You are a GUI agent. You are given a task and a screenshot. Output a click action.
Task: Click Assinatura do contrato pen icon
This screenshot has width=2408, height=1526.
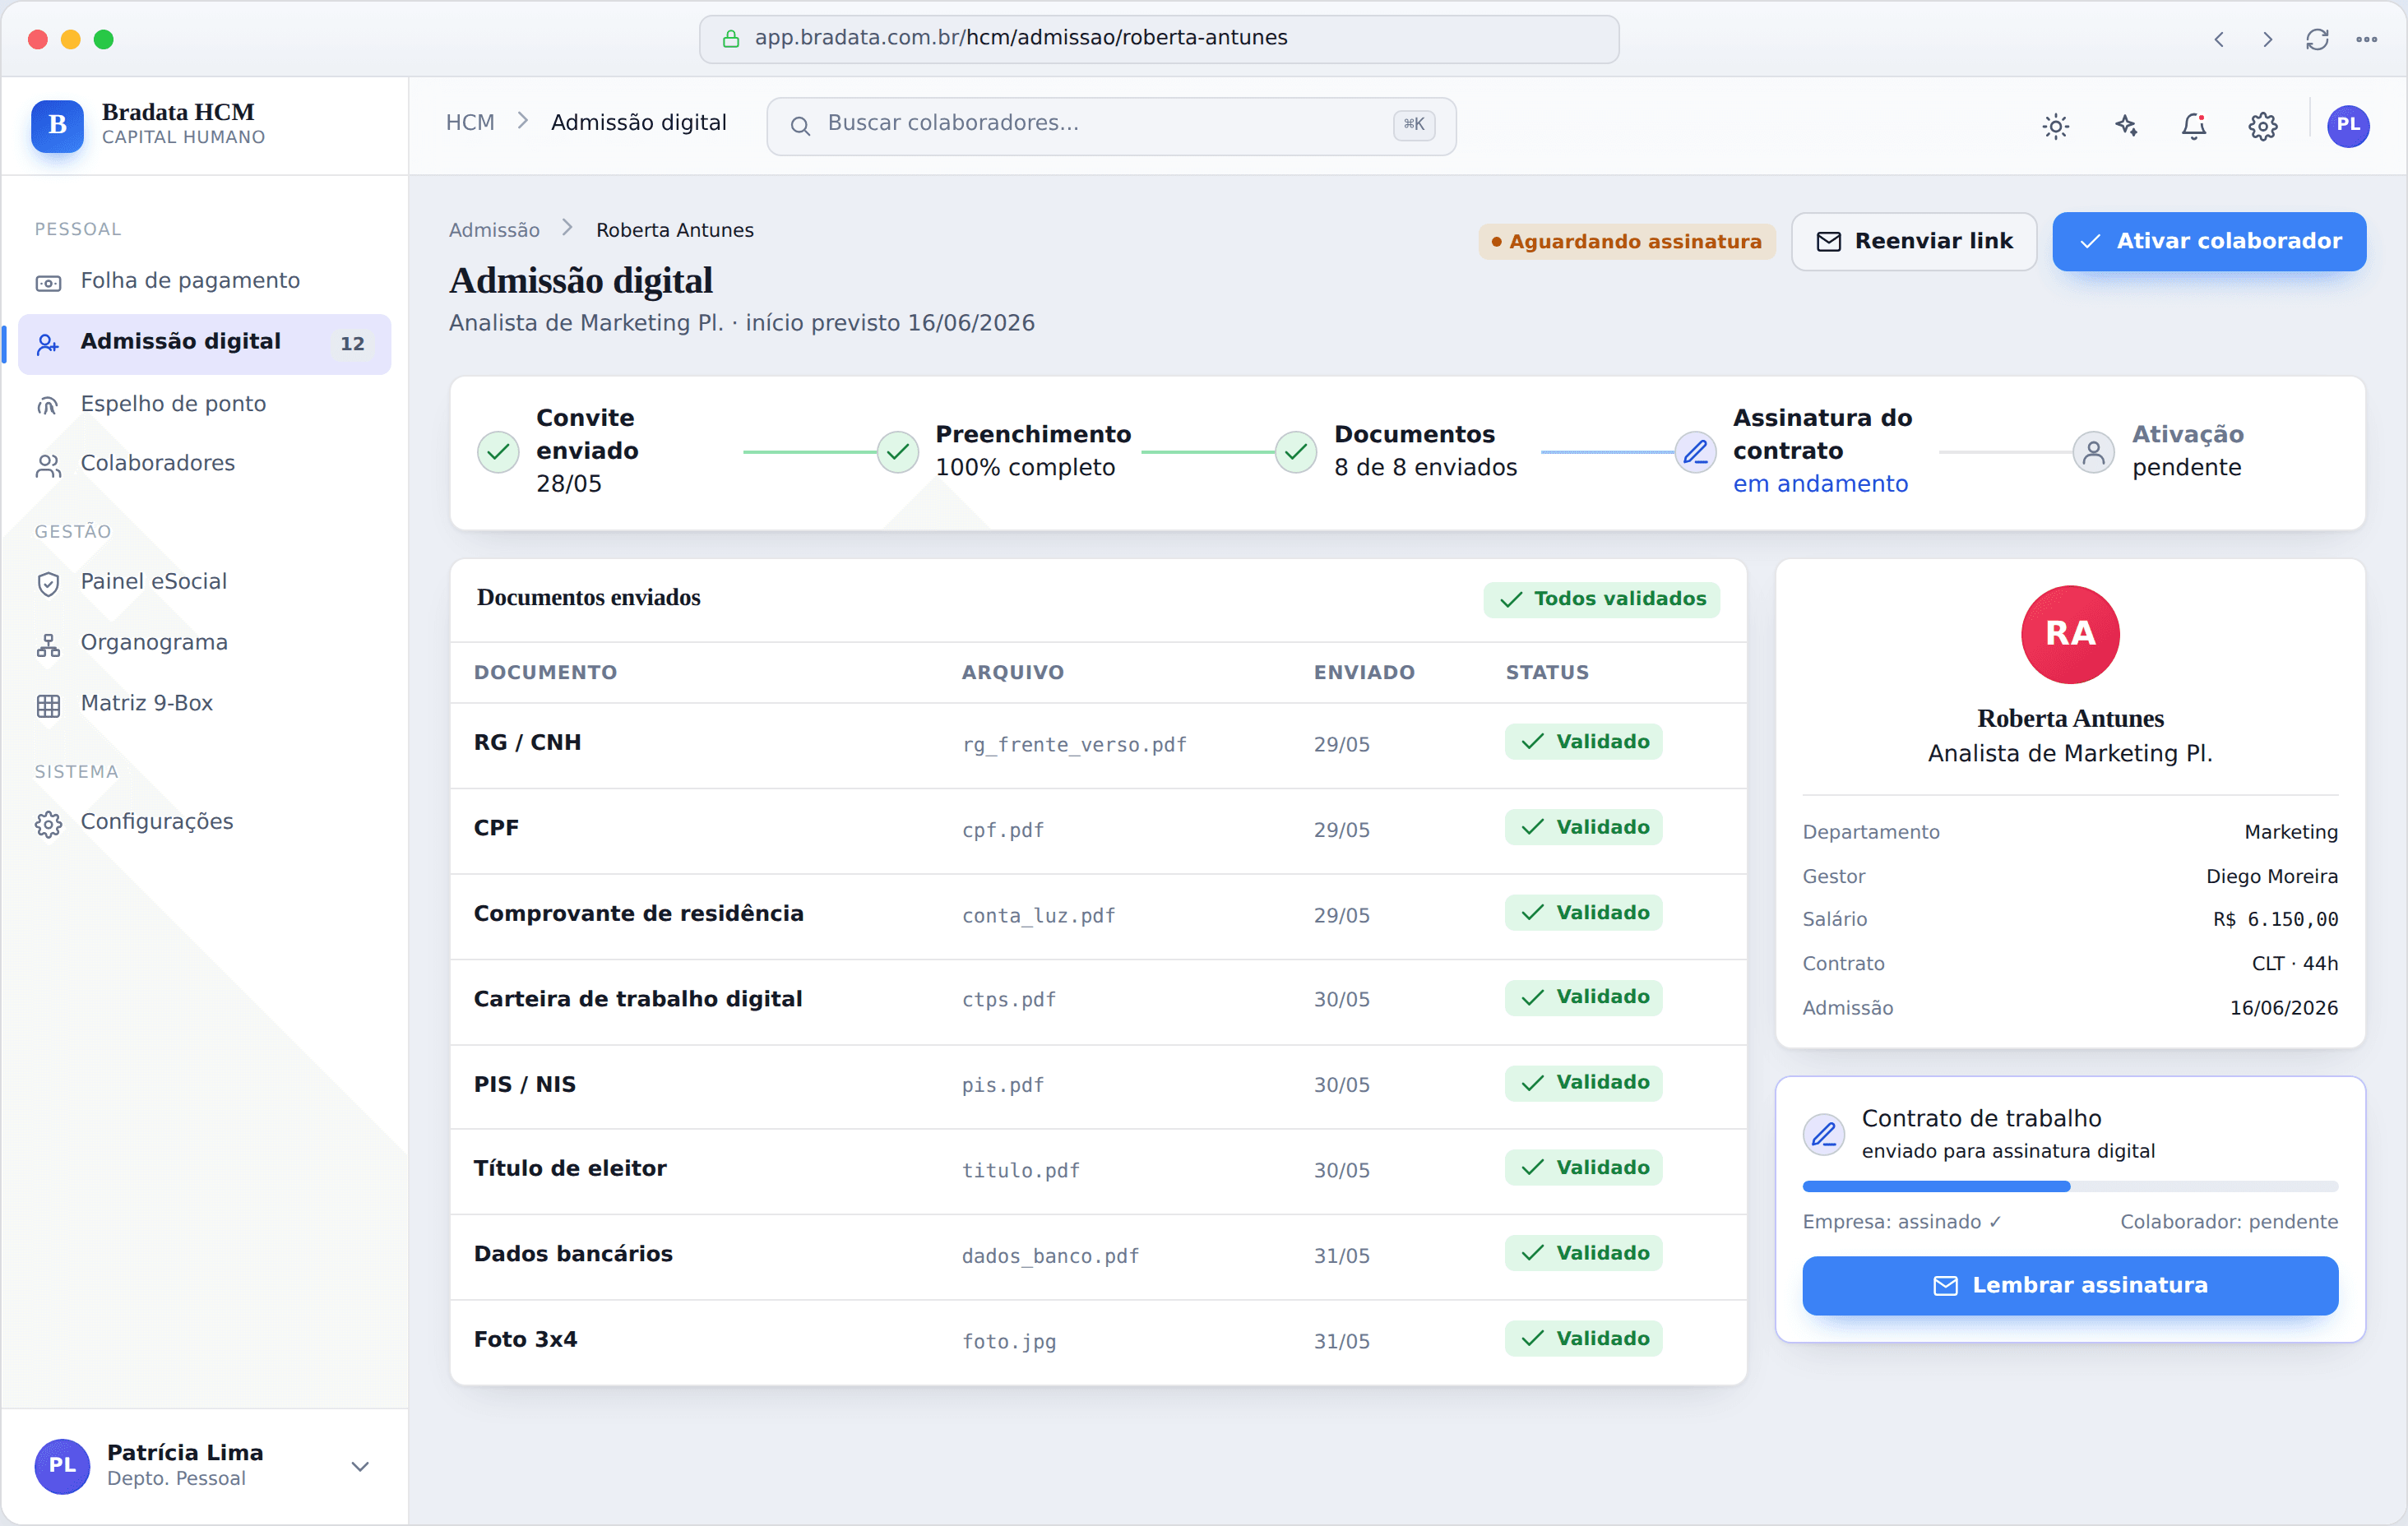pyautogui.click(x=1695, y=452)
